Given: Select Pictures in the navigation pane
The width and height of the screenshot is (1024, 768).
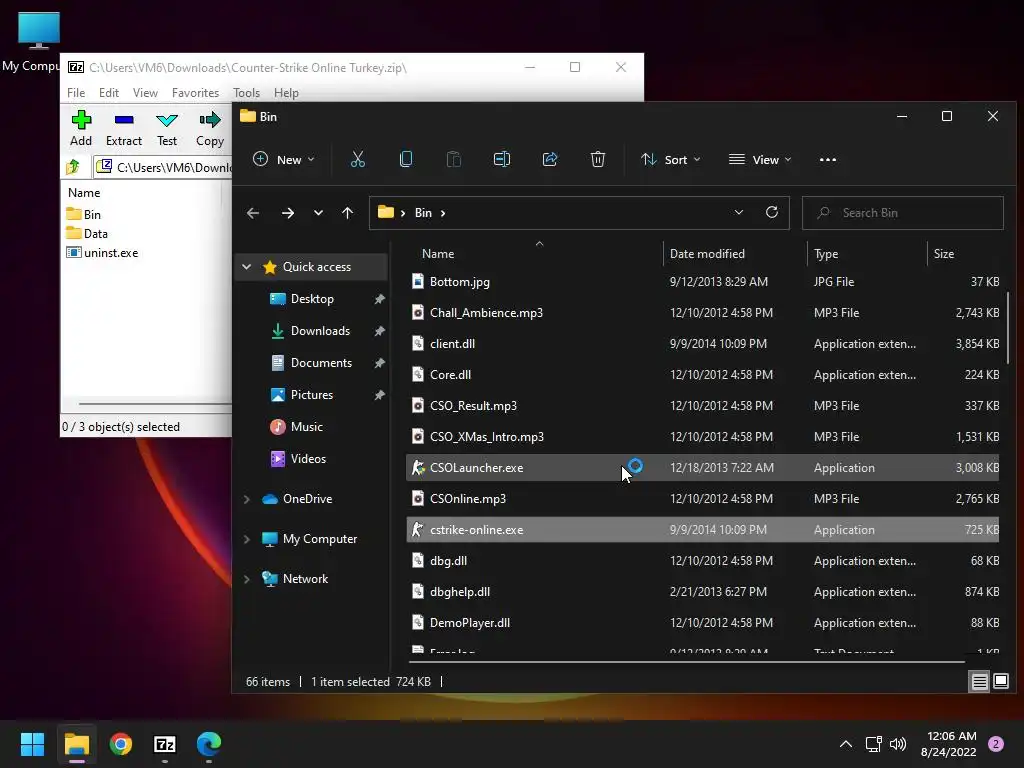Looking at the screenshot, I should pyautogui.click(x=312, y=394).
